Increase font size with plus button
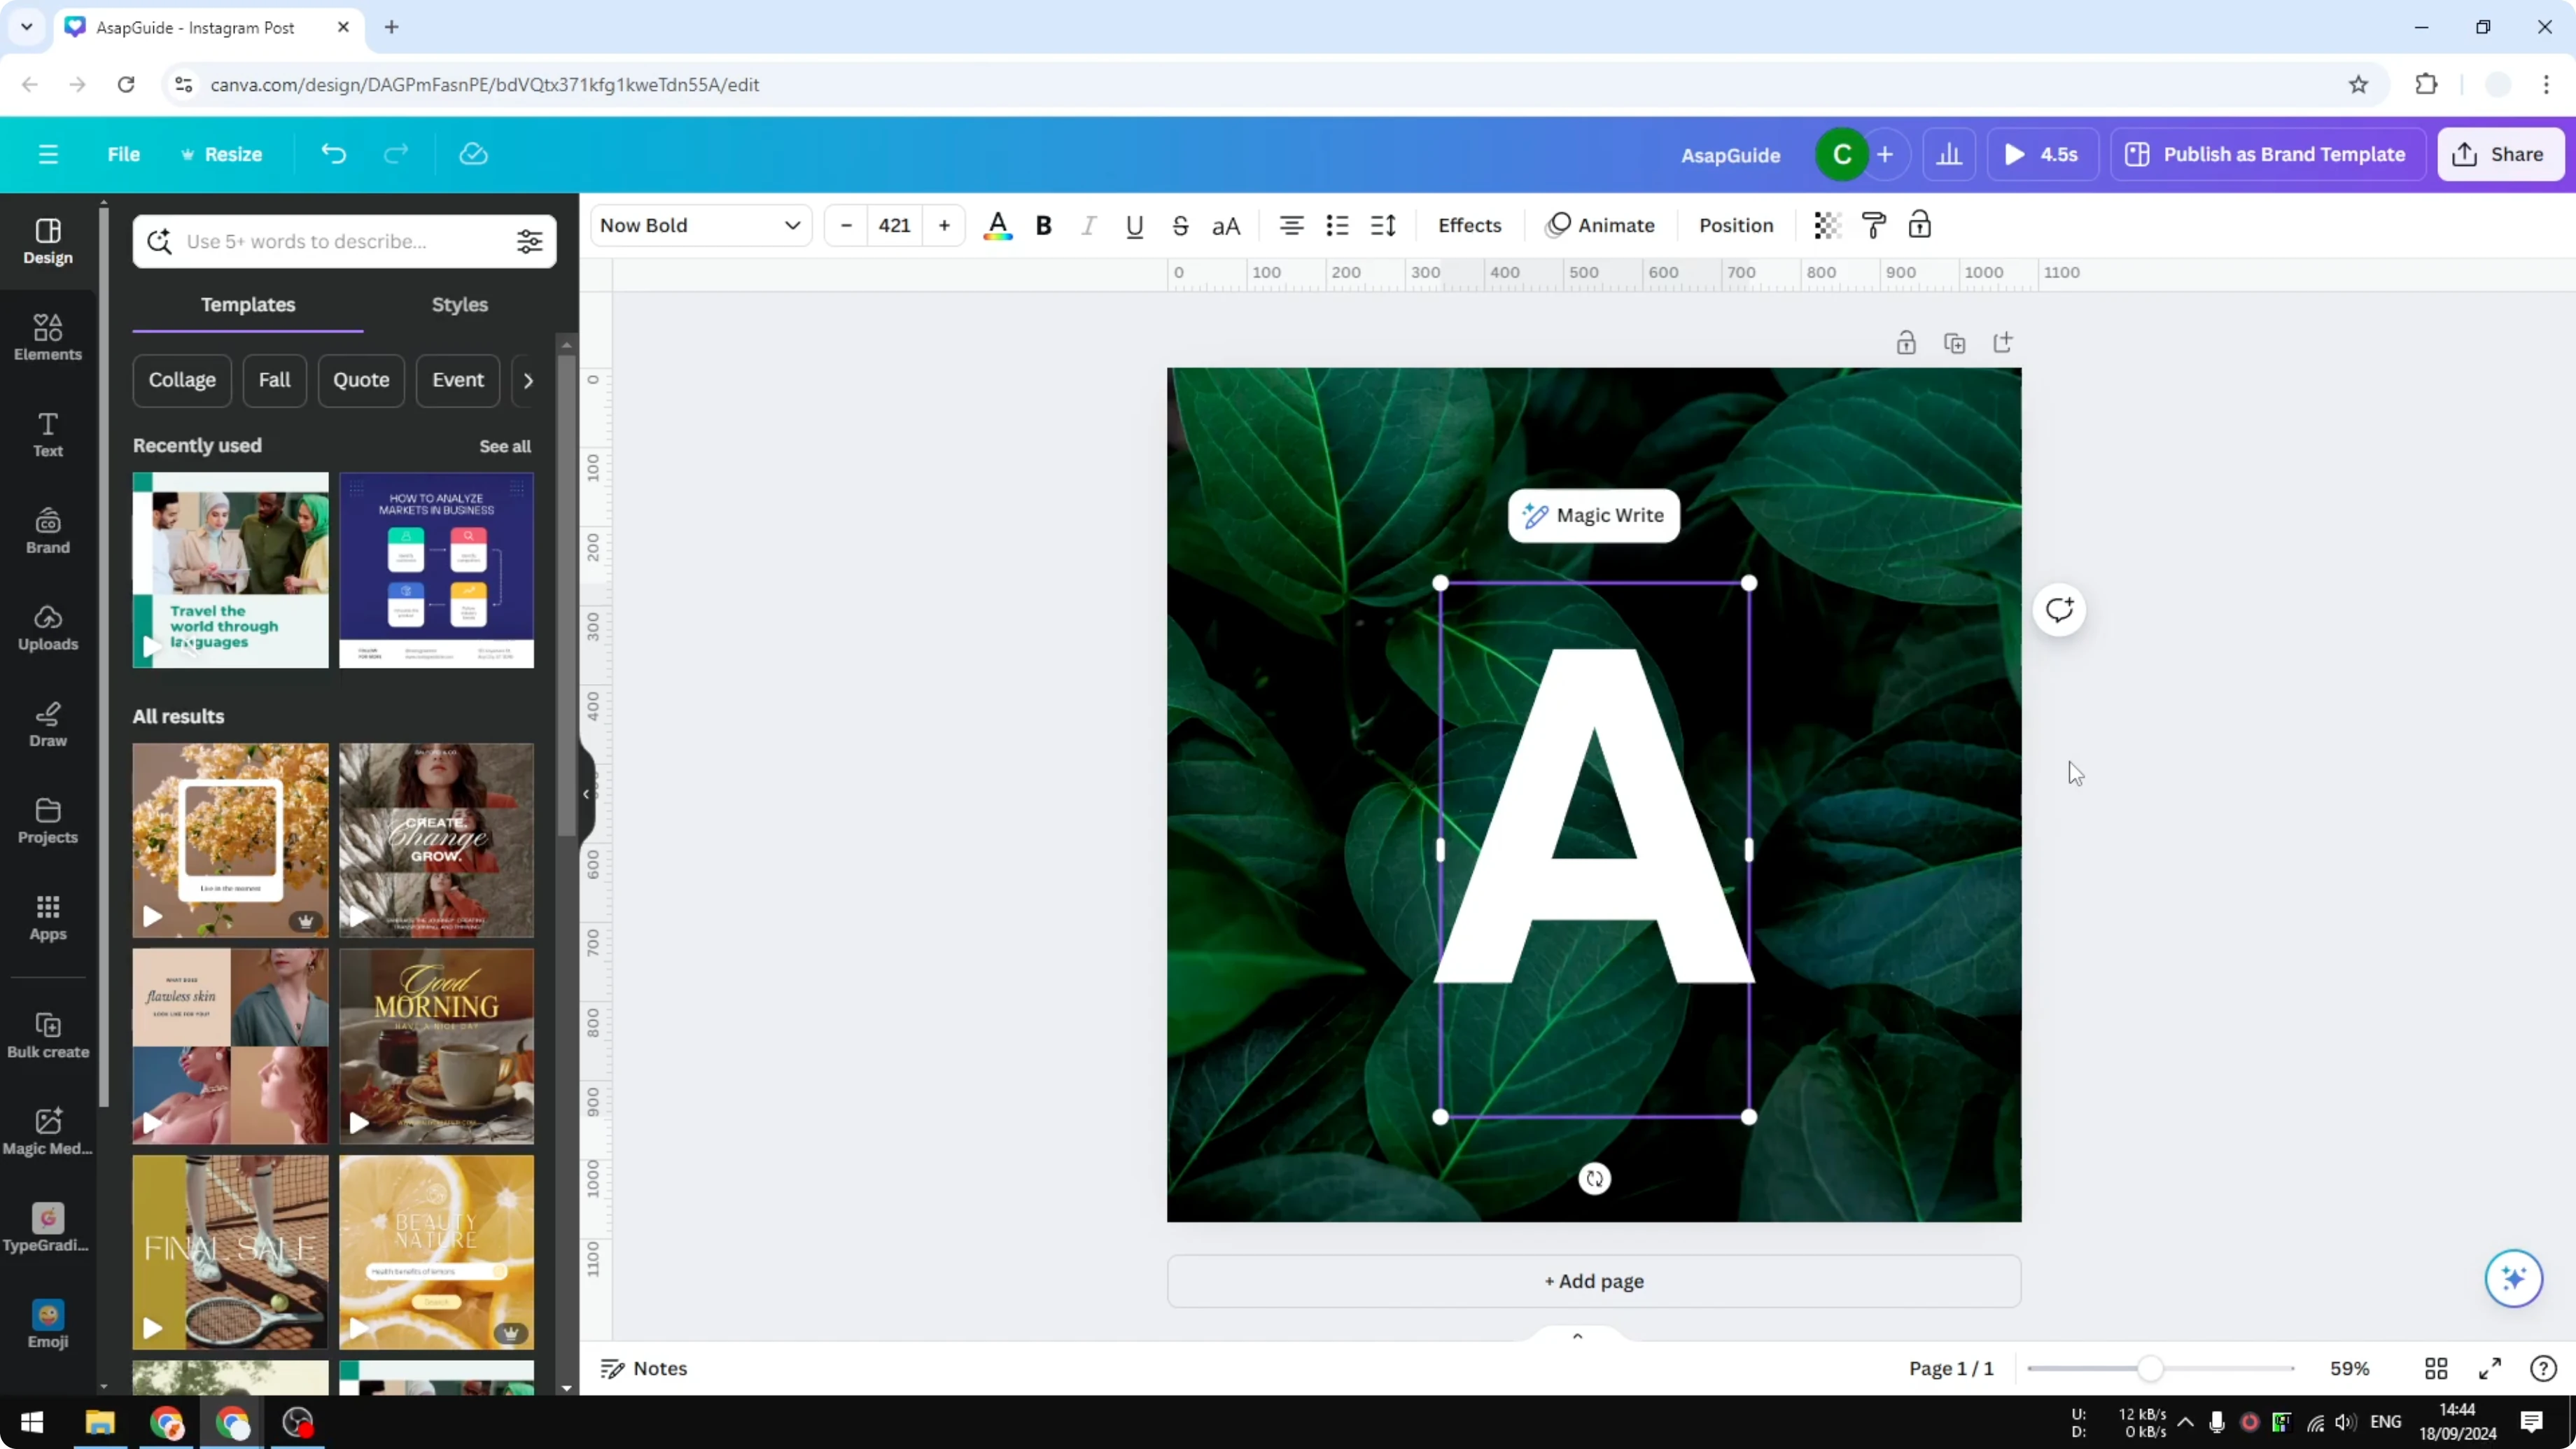 tap(943, 225)
